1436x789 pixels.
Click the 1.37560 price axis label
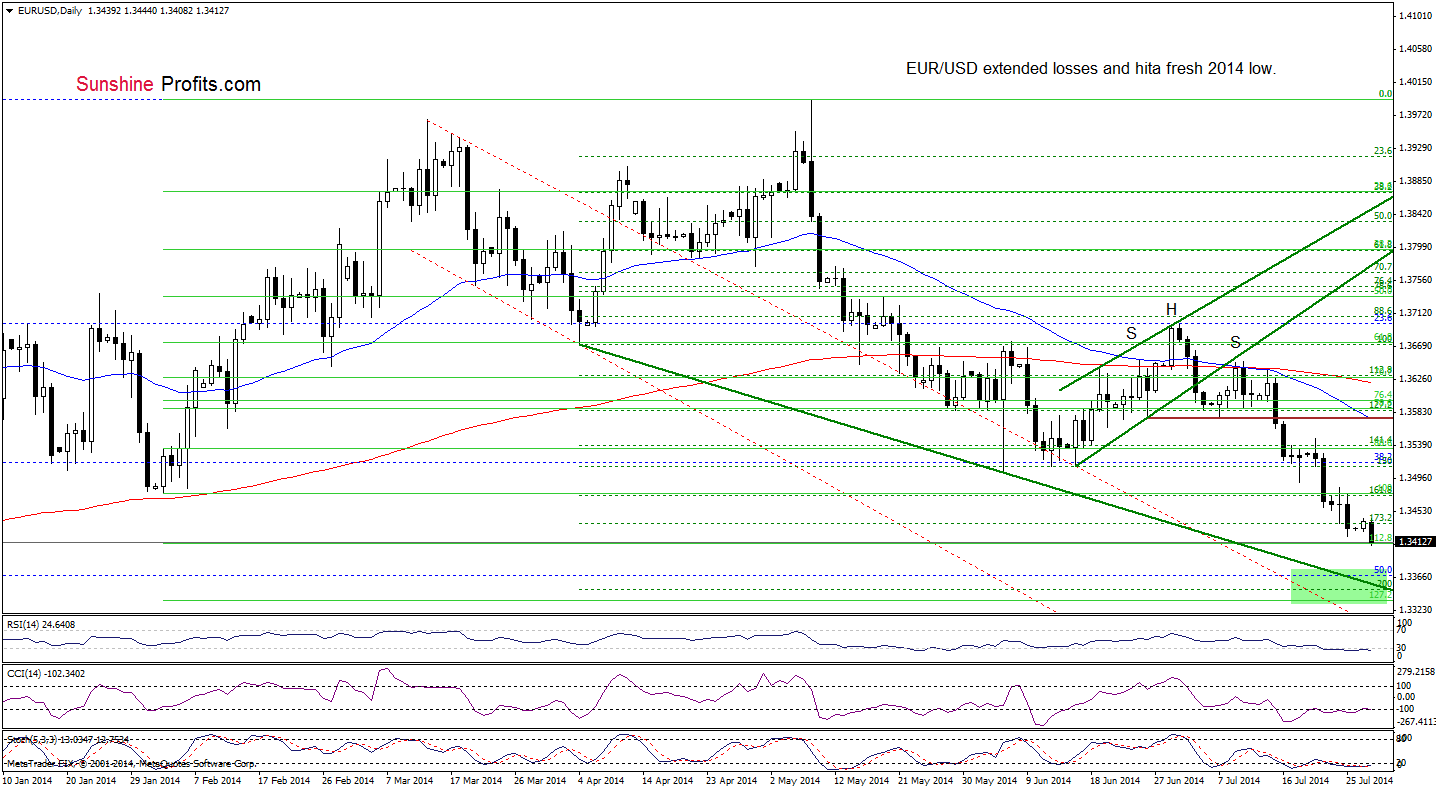tap(1416, 280)
